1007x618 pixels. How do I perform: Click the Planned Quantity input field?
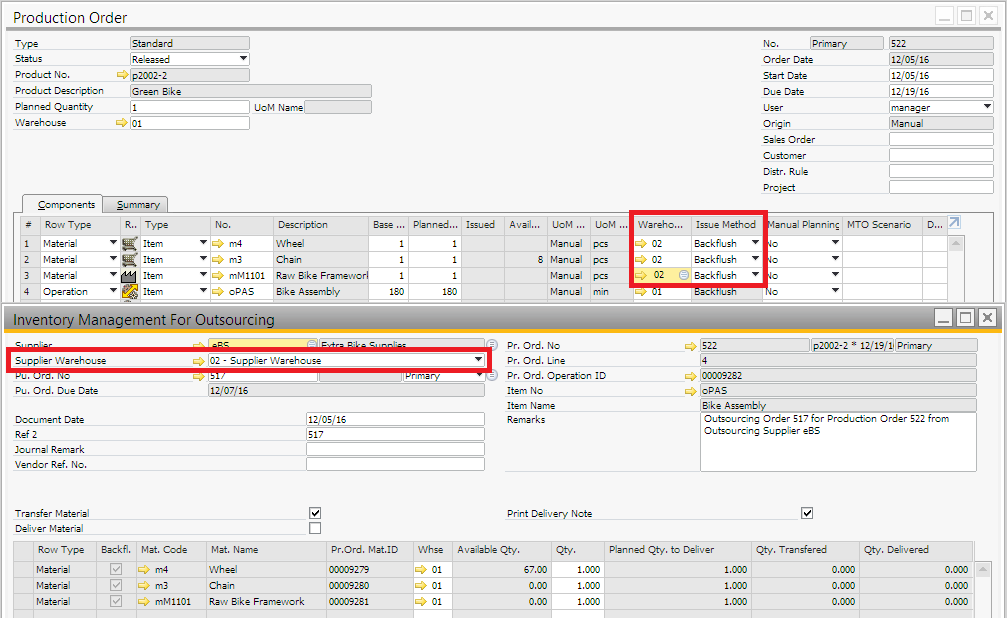(189, 107)
